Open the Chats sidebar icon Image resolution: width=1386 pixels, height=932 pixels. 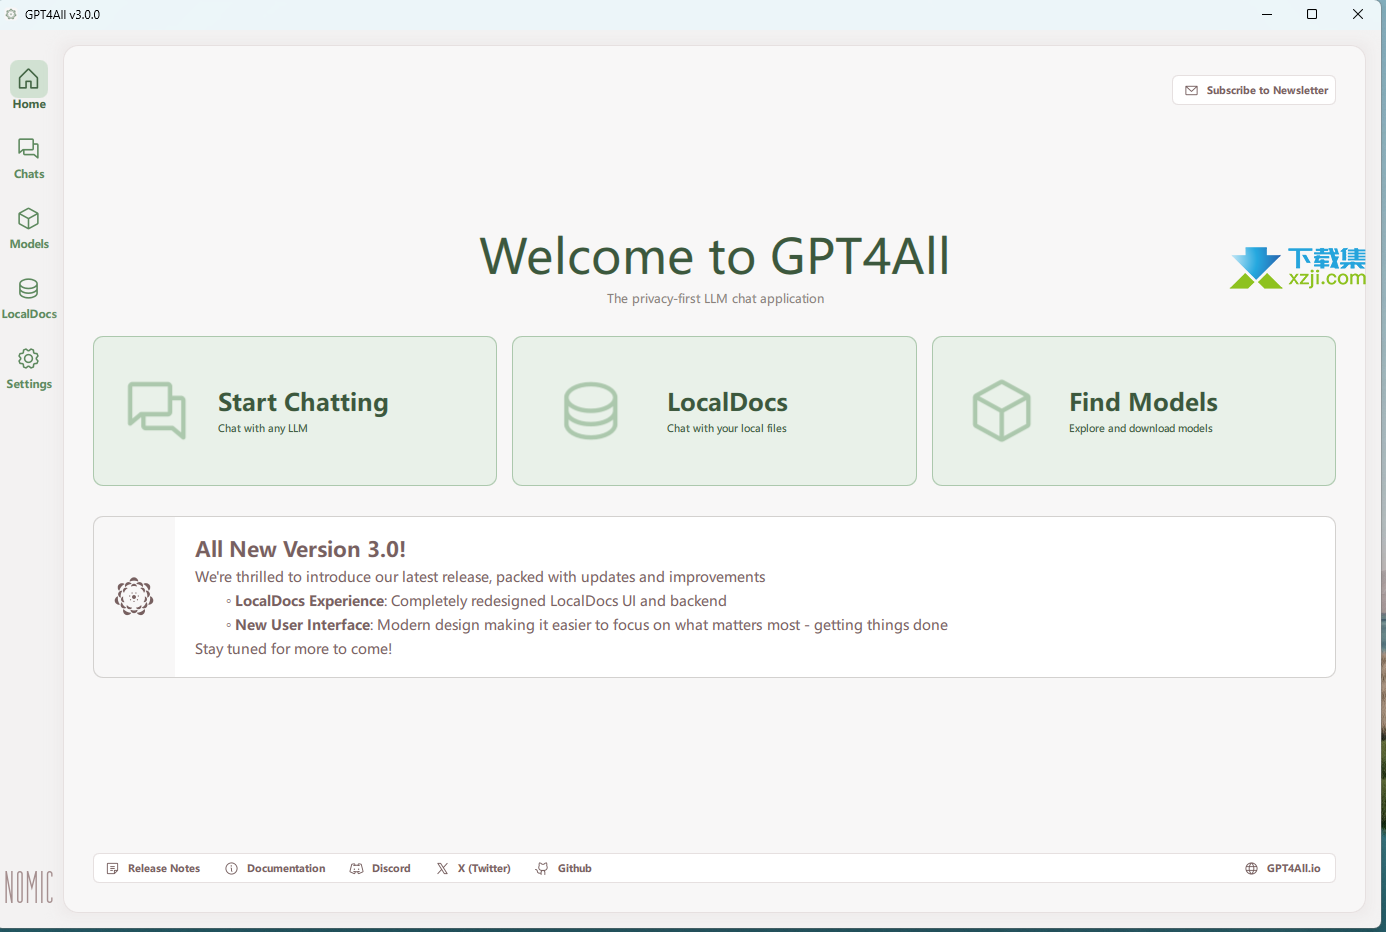29,149
